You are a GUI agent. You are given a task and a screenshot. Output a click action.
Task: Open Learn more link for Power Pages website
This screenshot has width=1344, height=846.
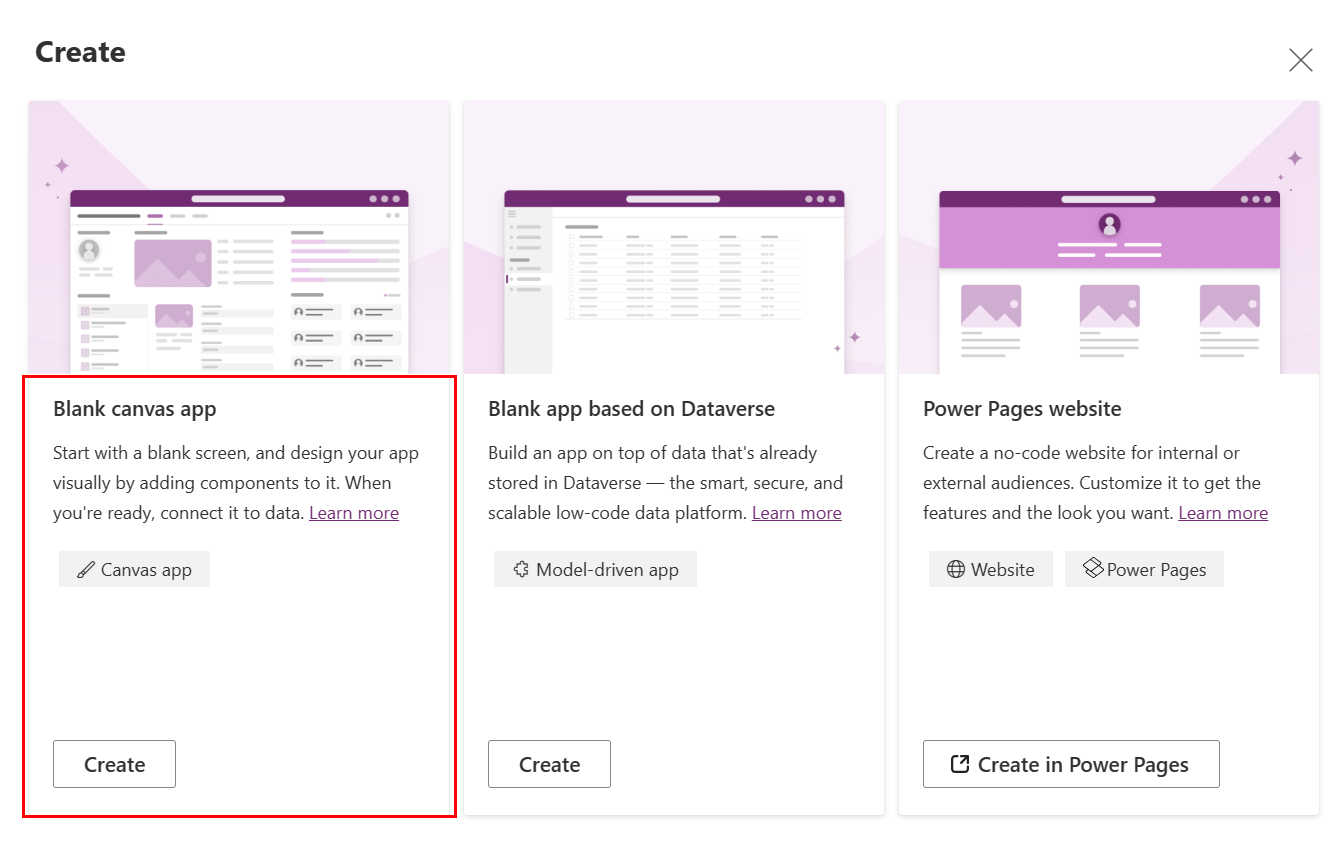coord(1223,513)
